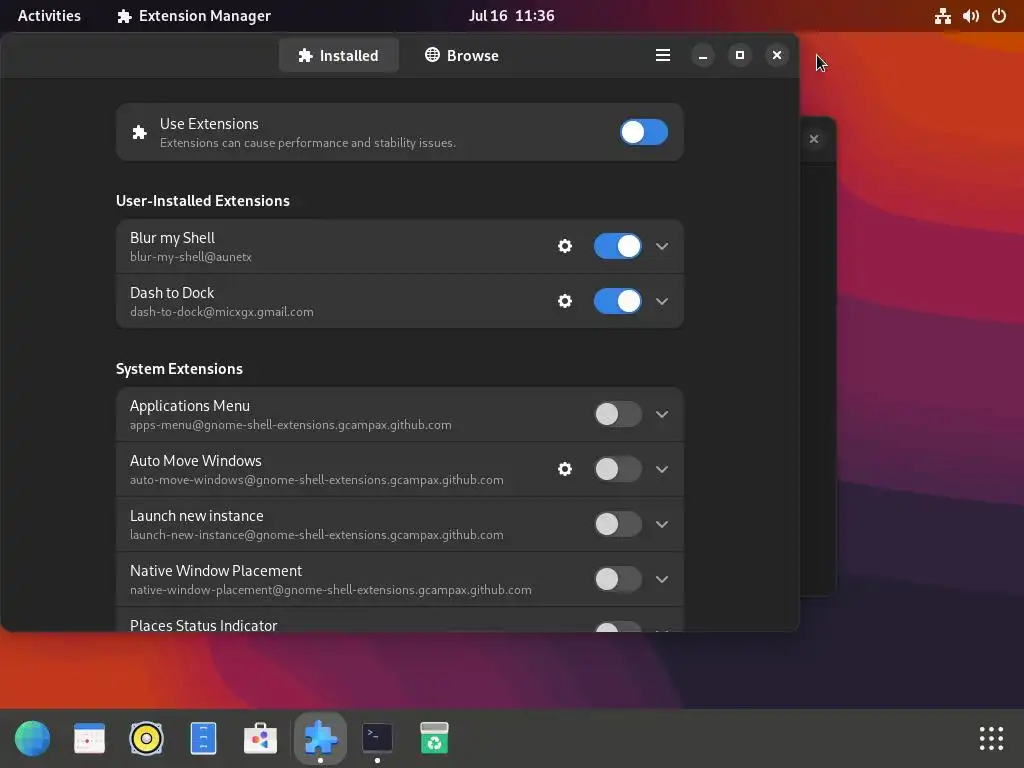1024x768 pixels.
Task: Open the hamburger main menu
Action: pyautogui.click(x=663, y=56)
